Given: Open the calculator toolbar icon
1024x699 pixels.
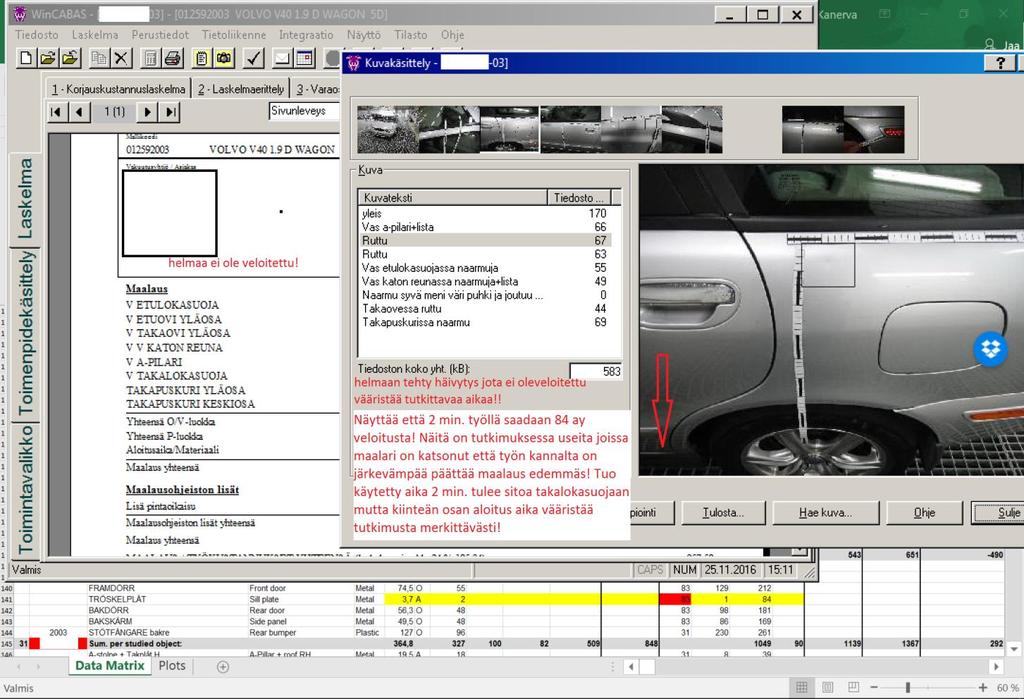Looking at the screenshot, I should tap(151, 58).
